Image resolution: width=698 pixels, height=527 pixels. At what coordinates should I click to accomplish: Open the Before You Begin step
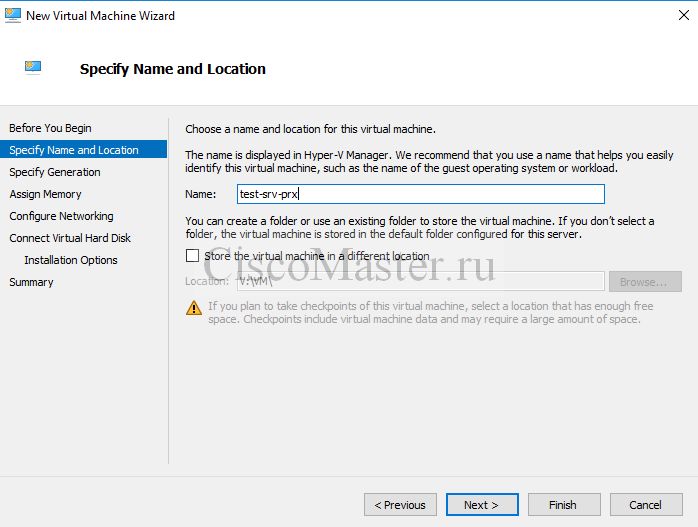[x=50, y=128]
